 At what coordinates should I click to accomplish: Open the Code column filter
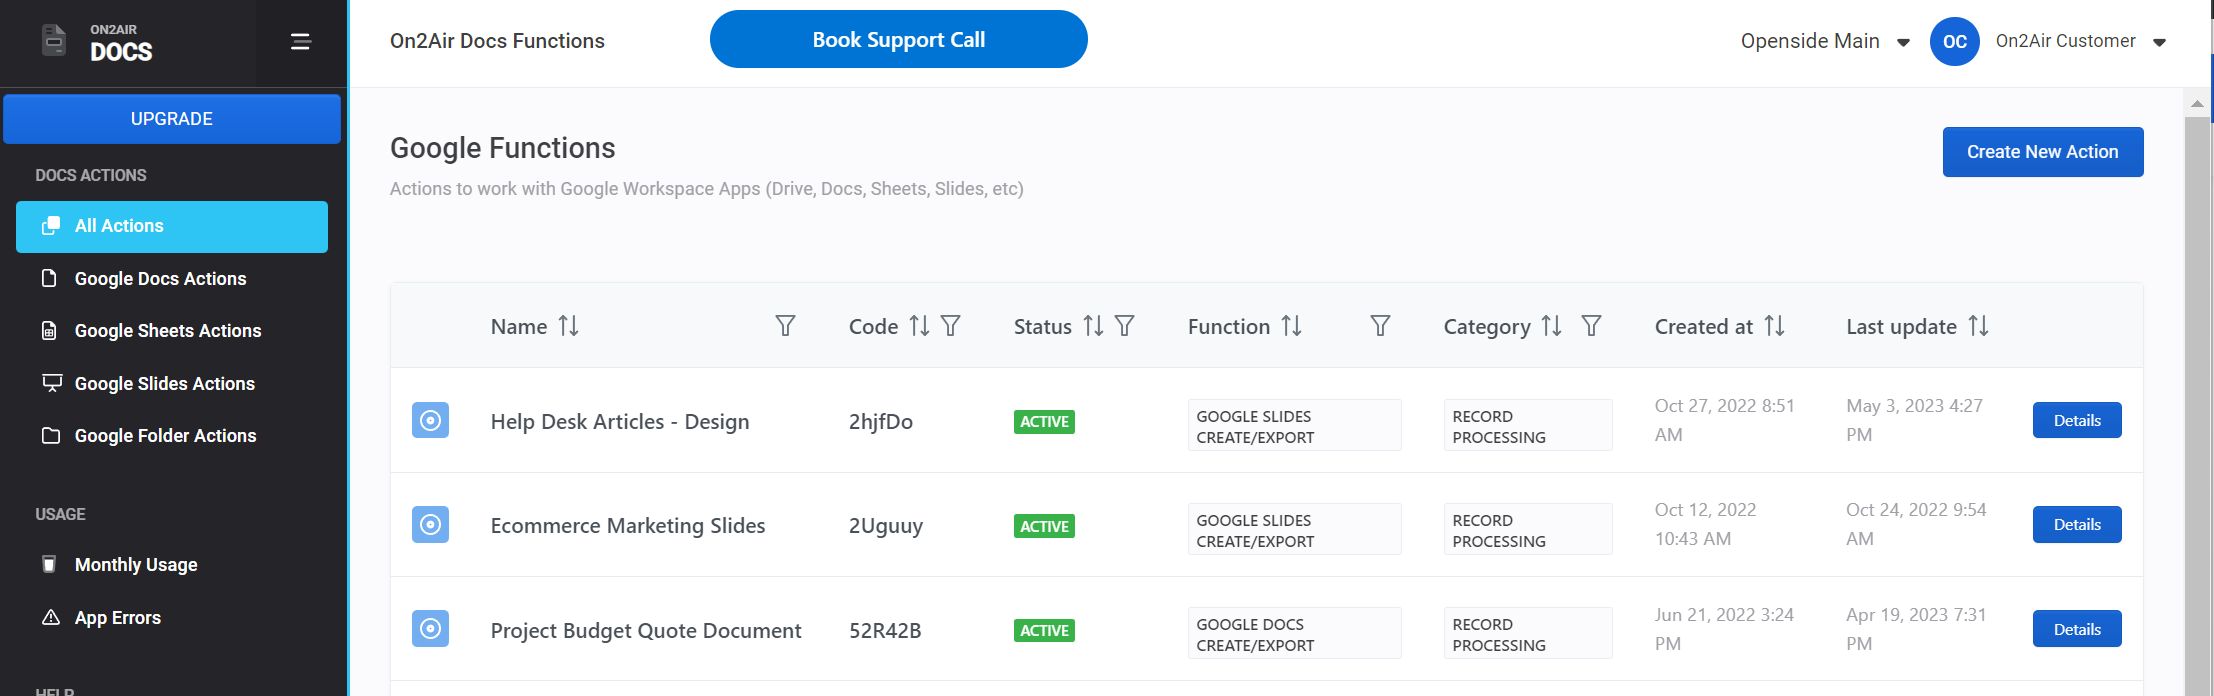[x=951, y=326]
